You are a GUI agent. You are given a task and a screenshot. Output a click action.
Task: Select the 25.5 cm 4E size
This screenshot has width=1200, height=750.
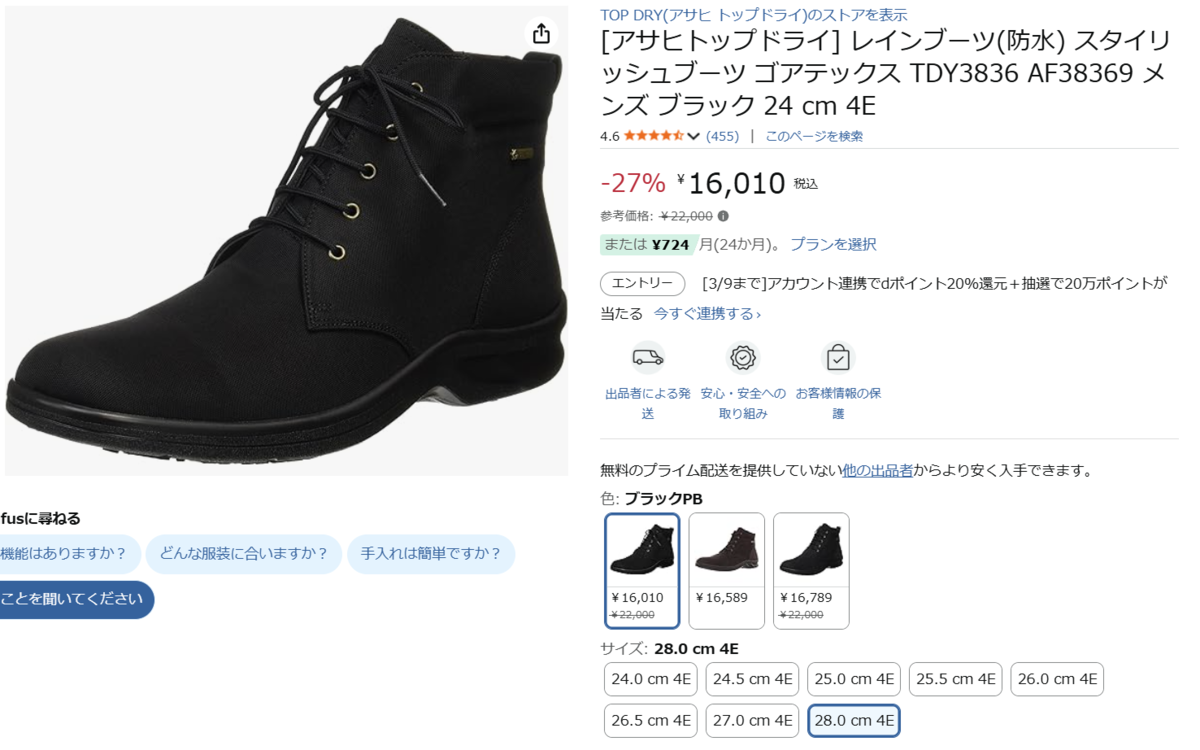[x=956, y=679]
